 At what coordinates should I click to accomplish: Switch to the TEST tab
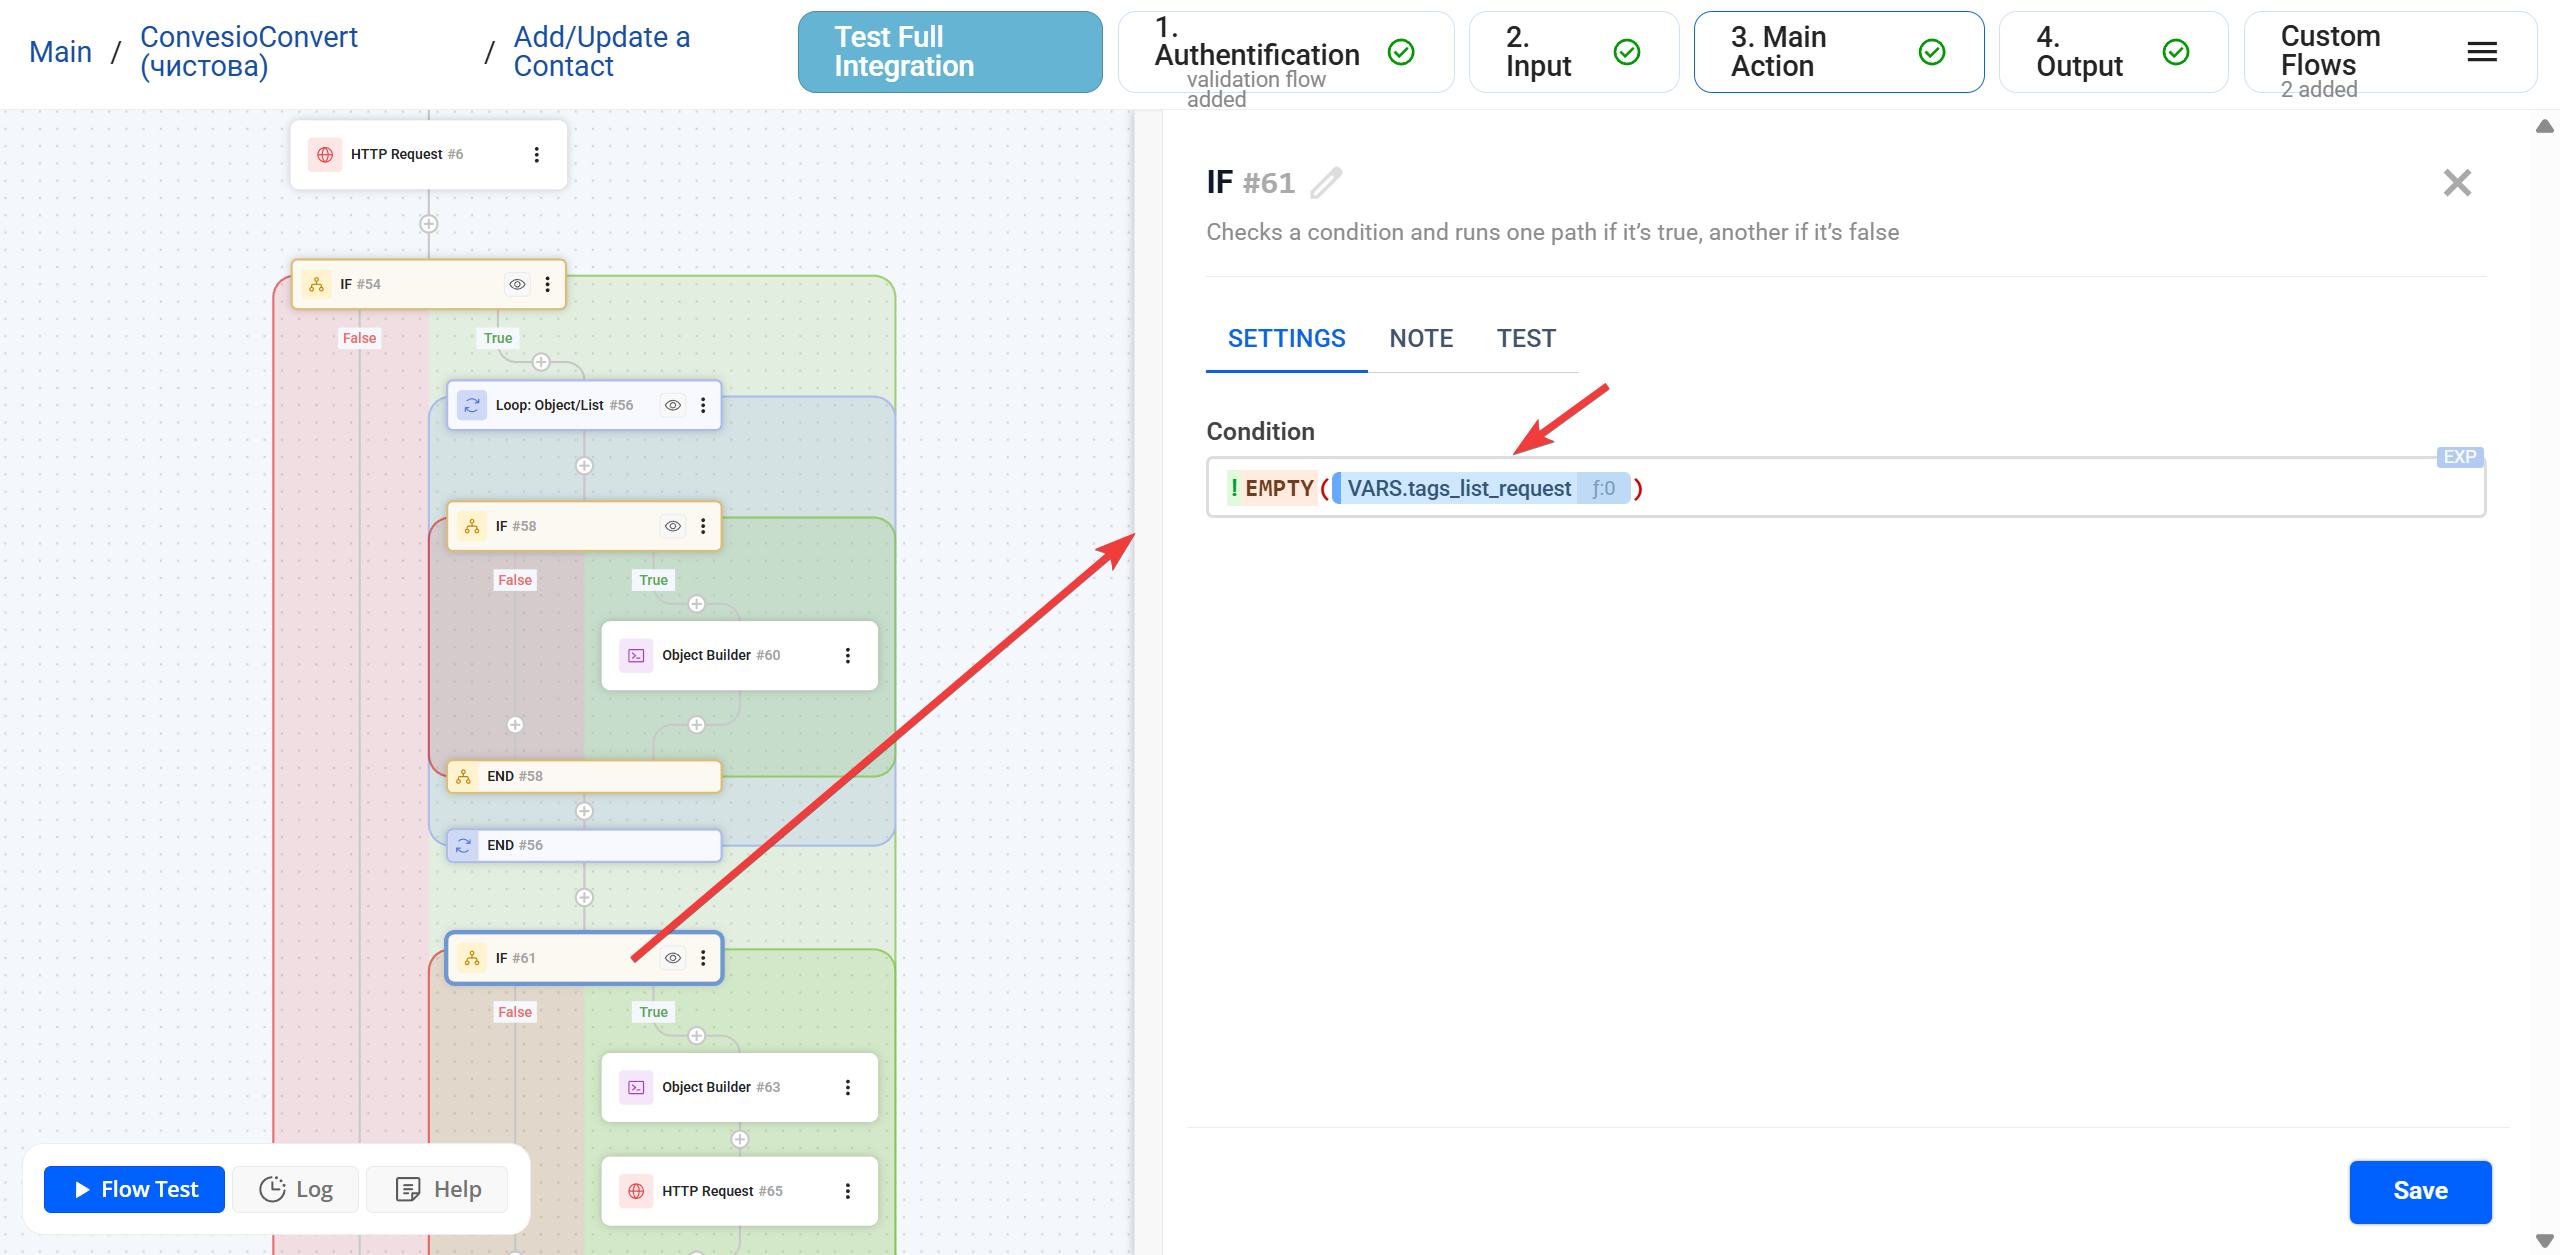1526,339
